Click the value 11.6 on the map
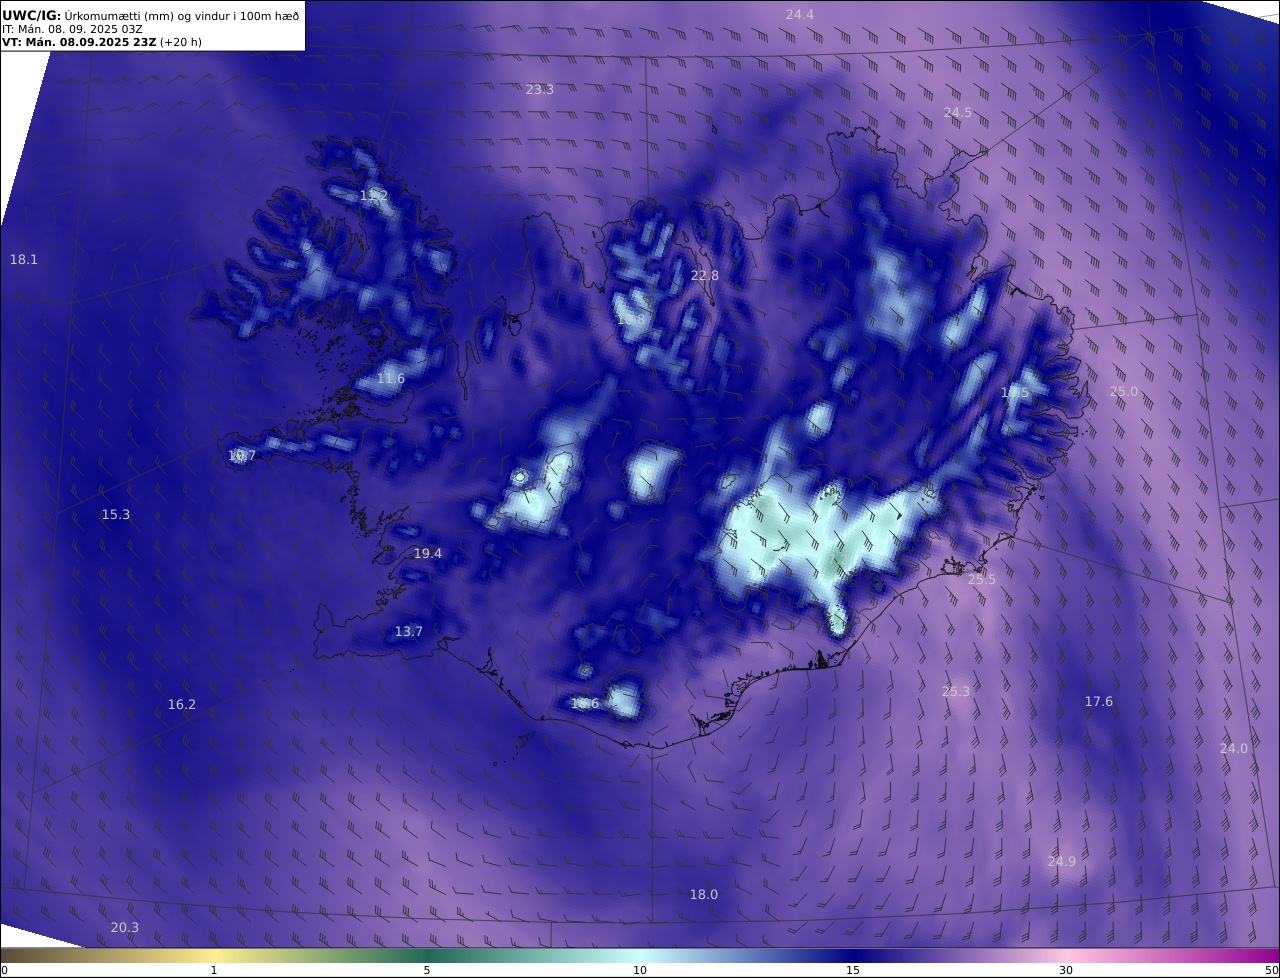Screen dimensions: 1280x978 click(x=390, y=378)
